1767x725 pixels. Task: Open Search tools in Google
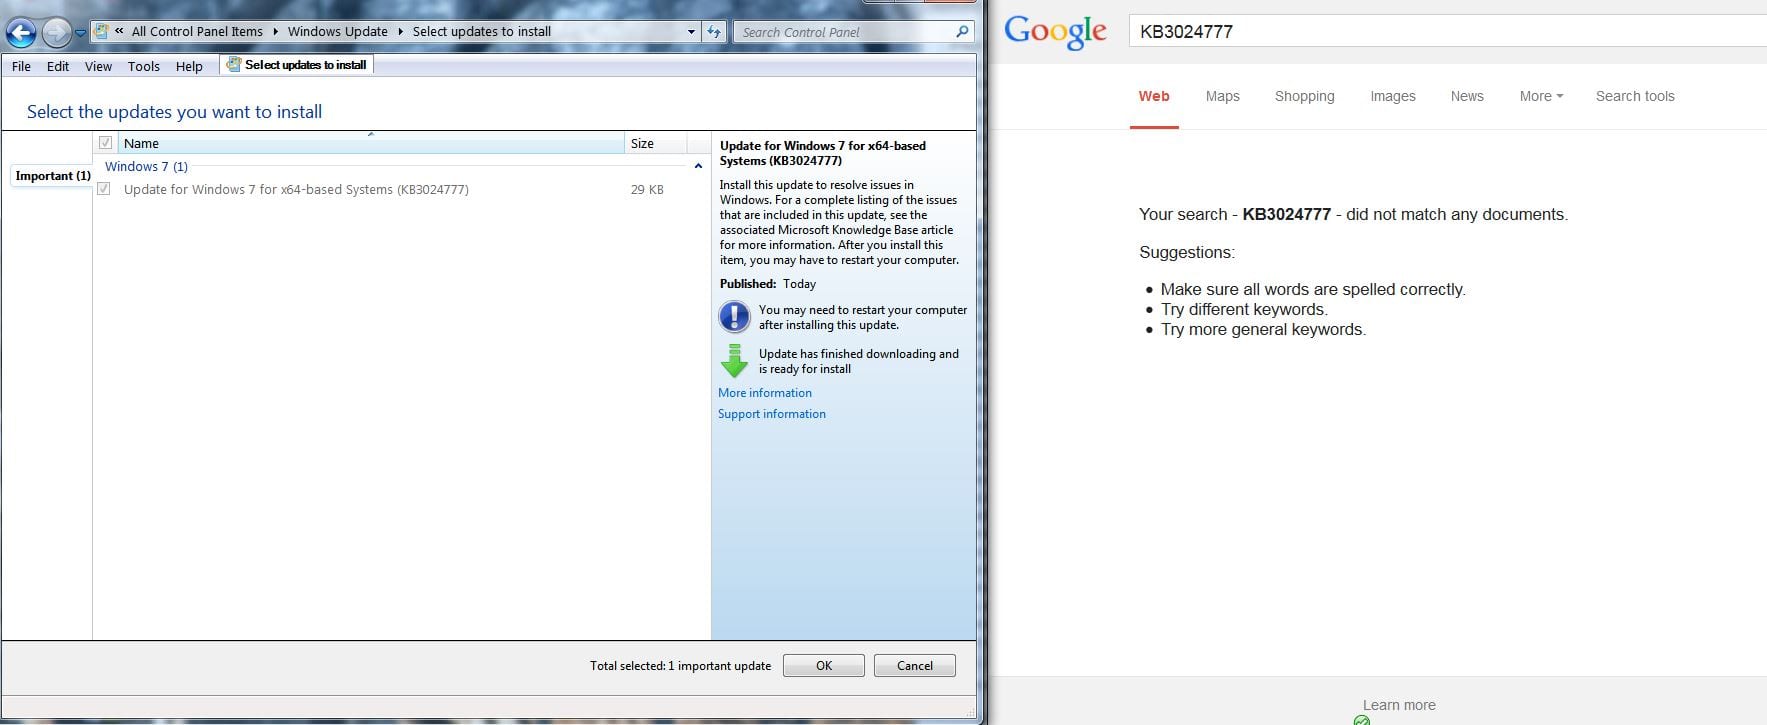coord(1635,96)
